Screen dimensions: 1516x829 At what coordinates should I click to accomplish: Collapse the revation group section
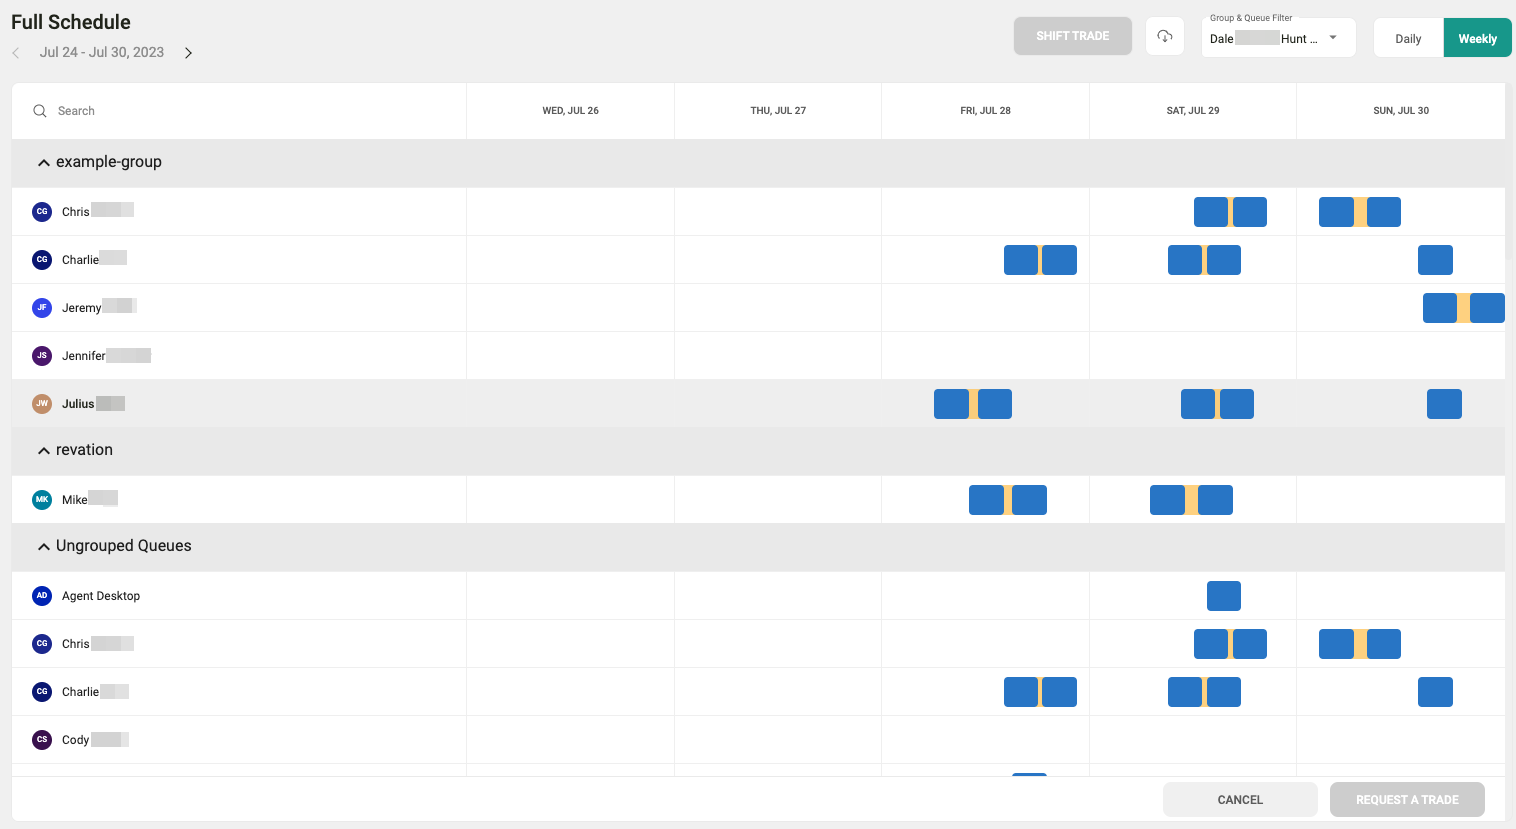[44, 451]
